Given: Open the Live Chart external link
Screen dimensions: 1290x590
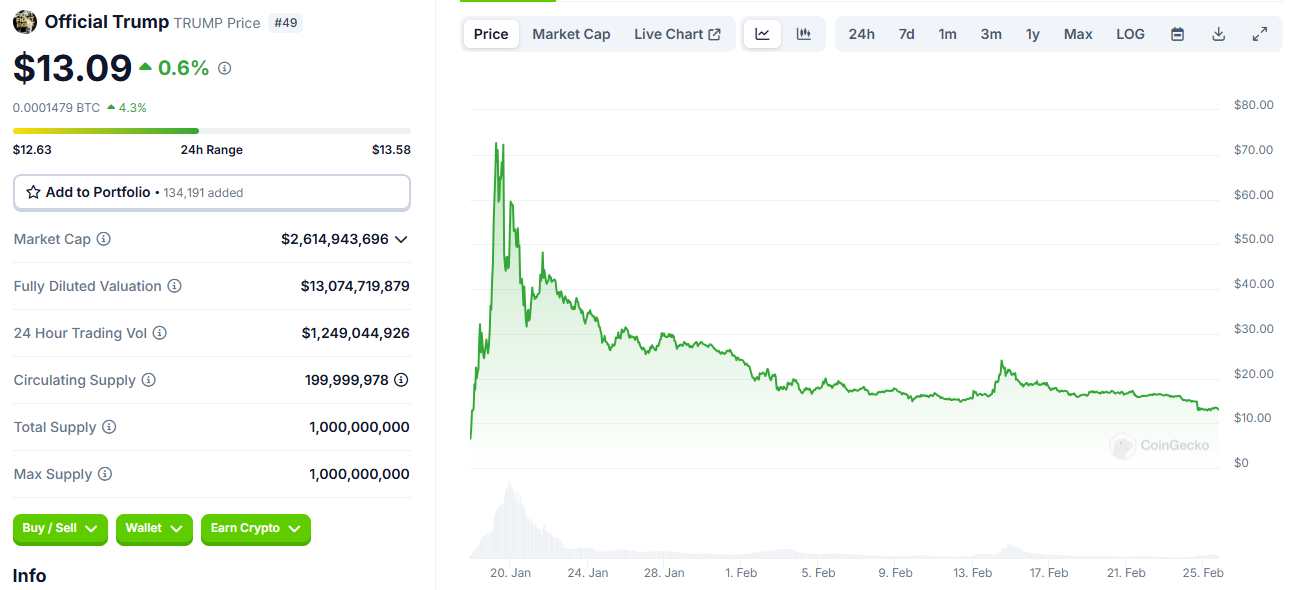Looking at the screenshot, I should (x=677, y=34).
